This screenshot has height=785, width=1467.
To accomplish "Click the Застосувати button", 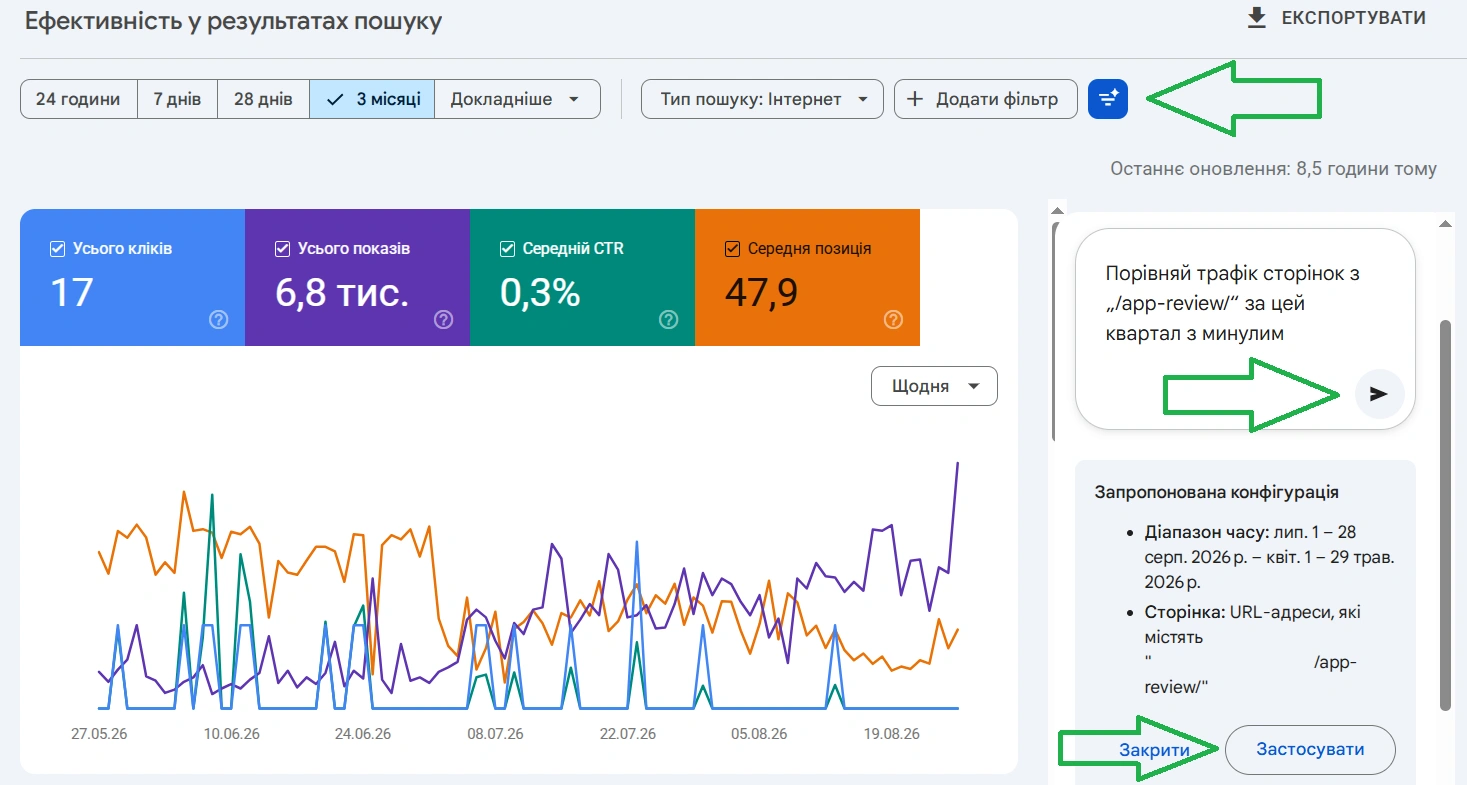I will [1310, 750].
